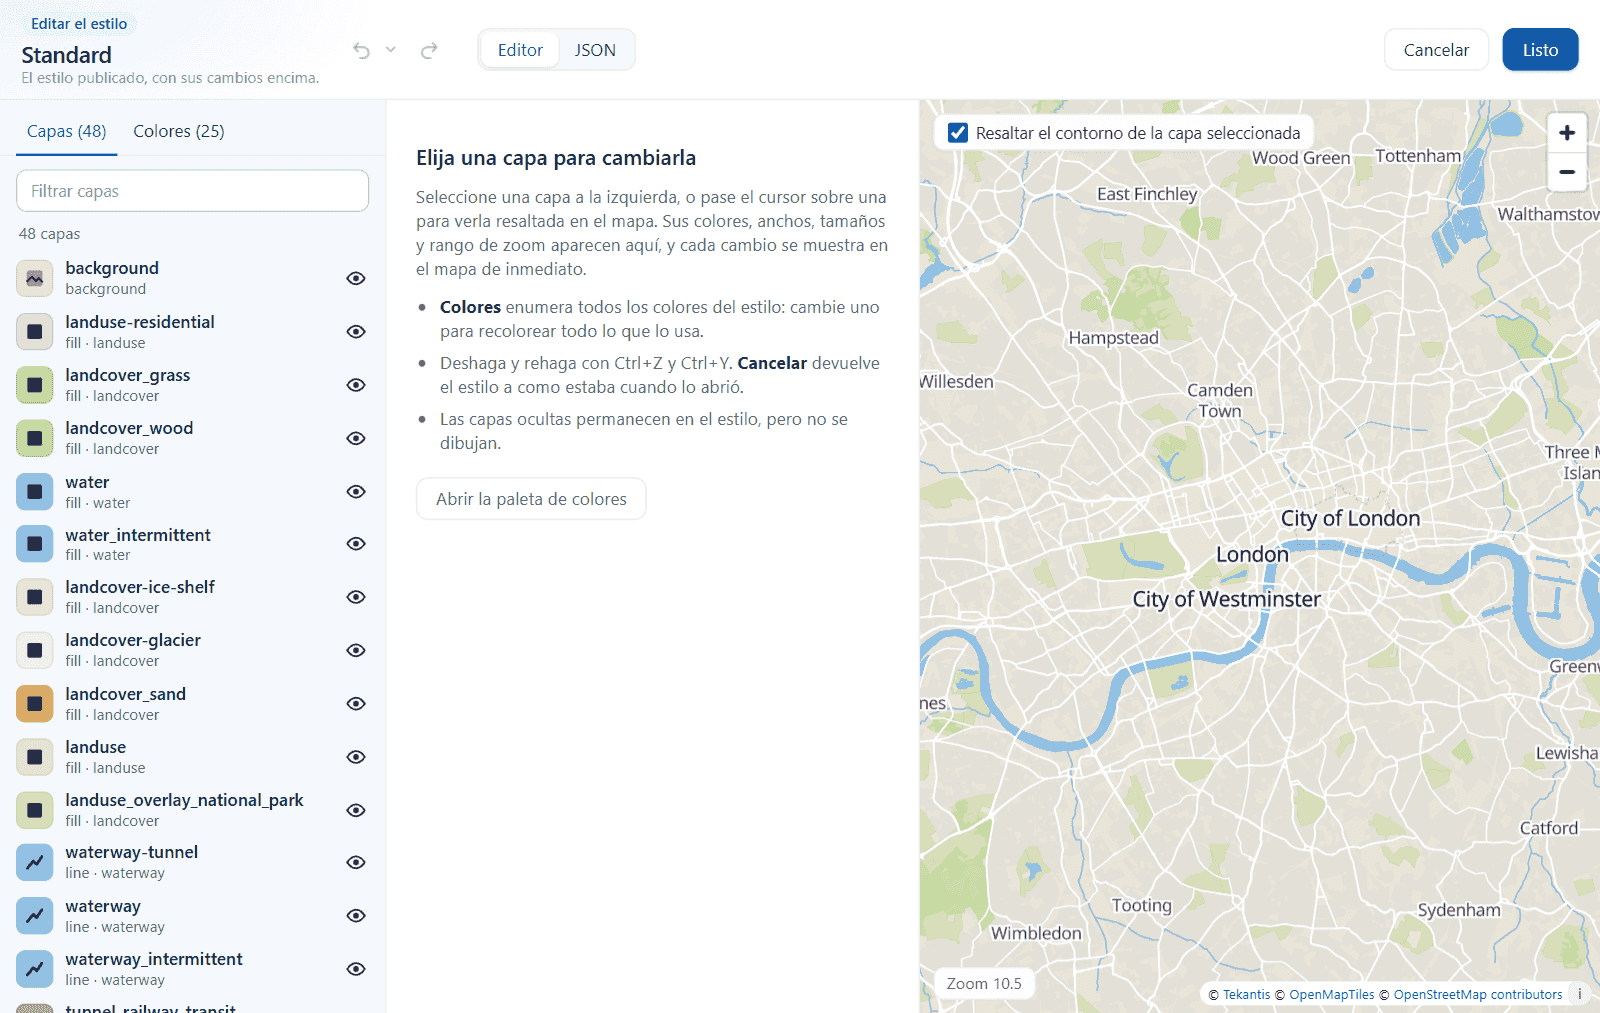Click the waterway line layer icon
The width and height of the screenshot is (1600, 1013).
tap(35, 916)
